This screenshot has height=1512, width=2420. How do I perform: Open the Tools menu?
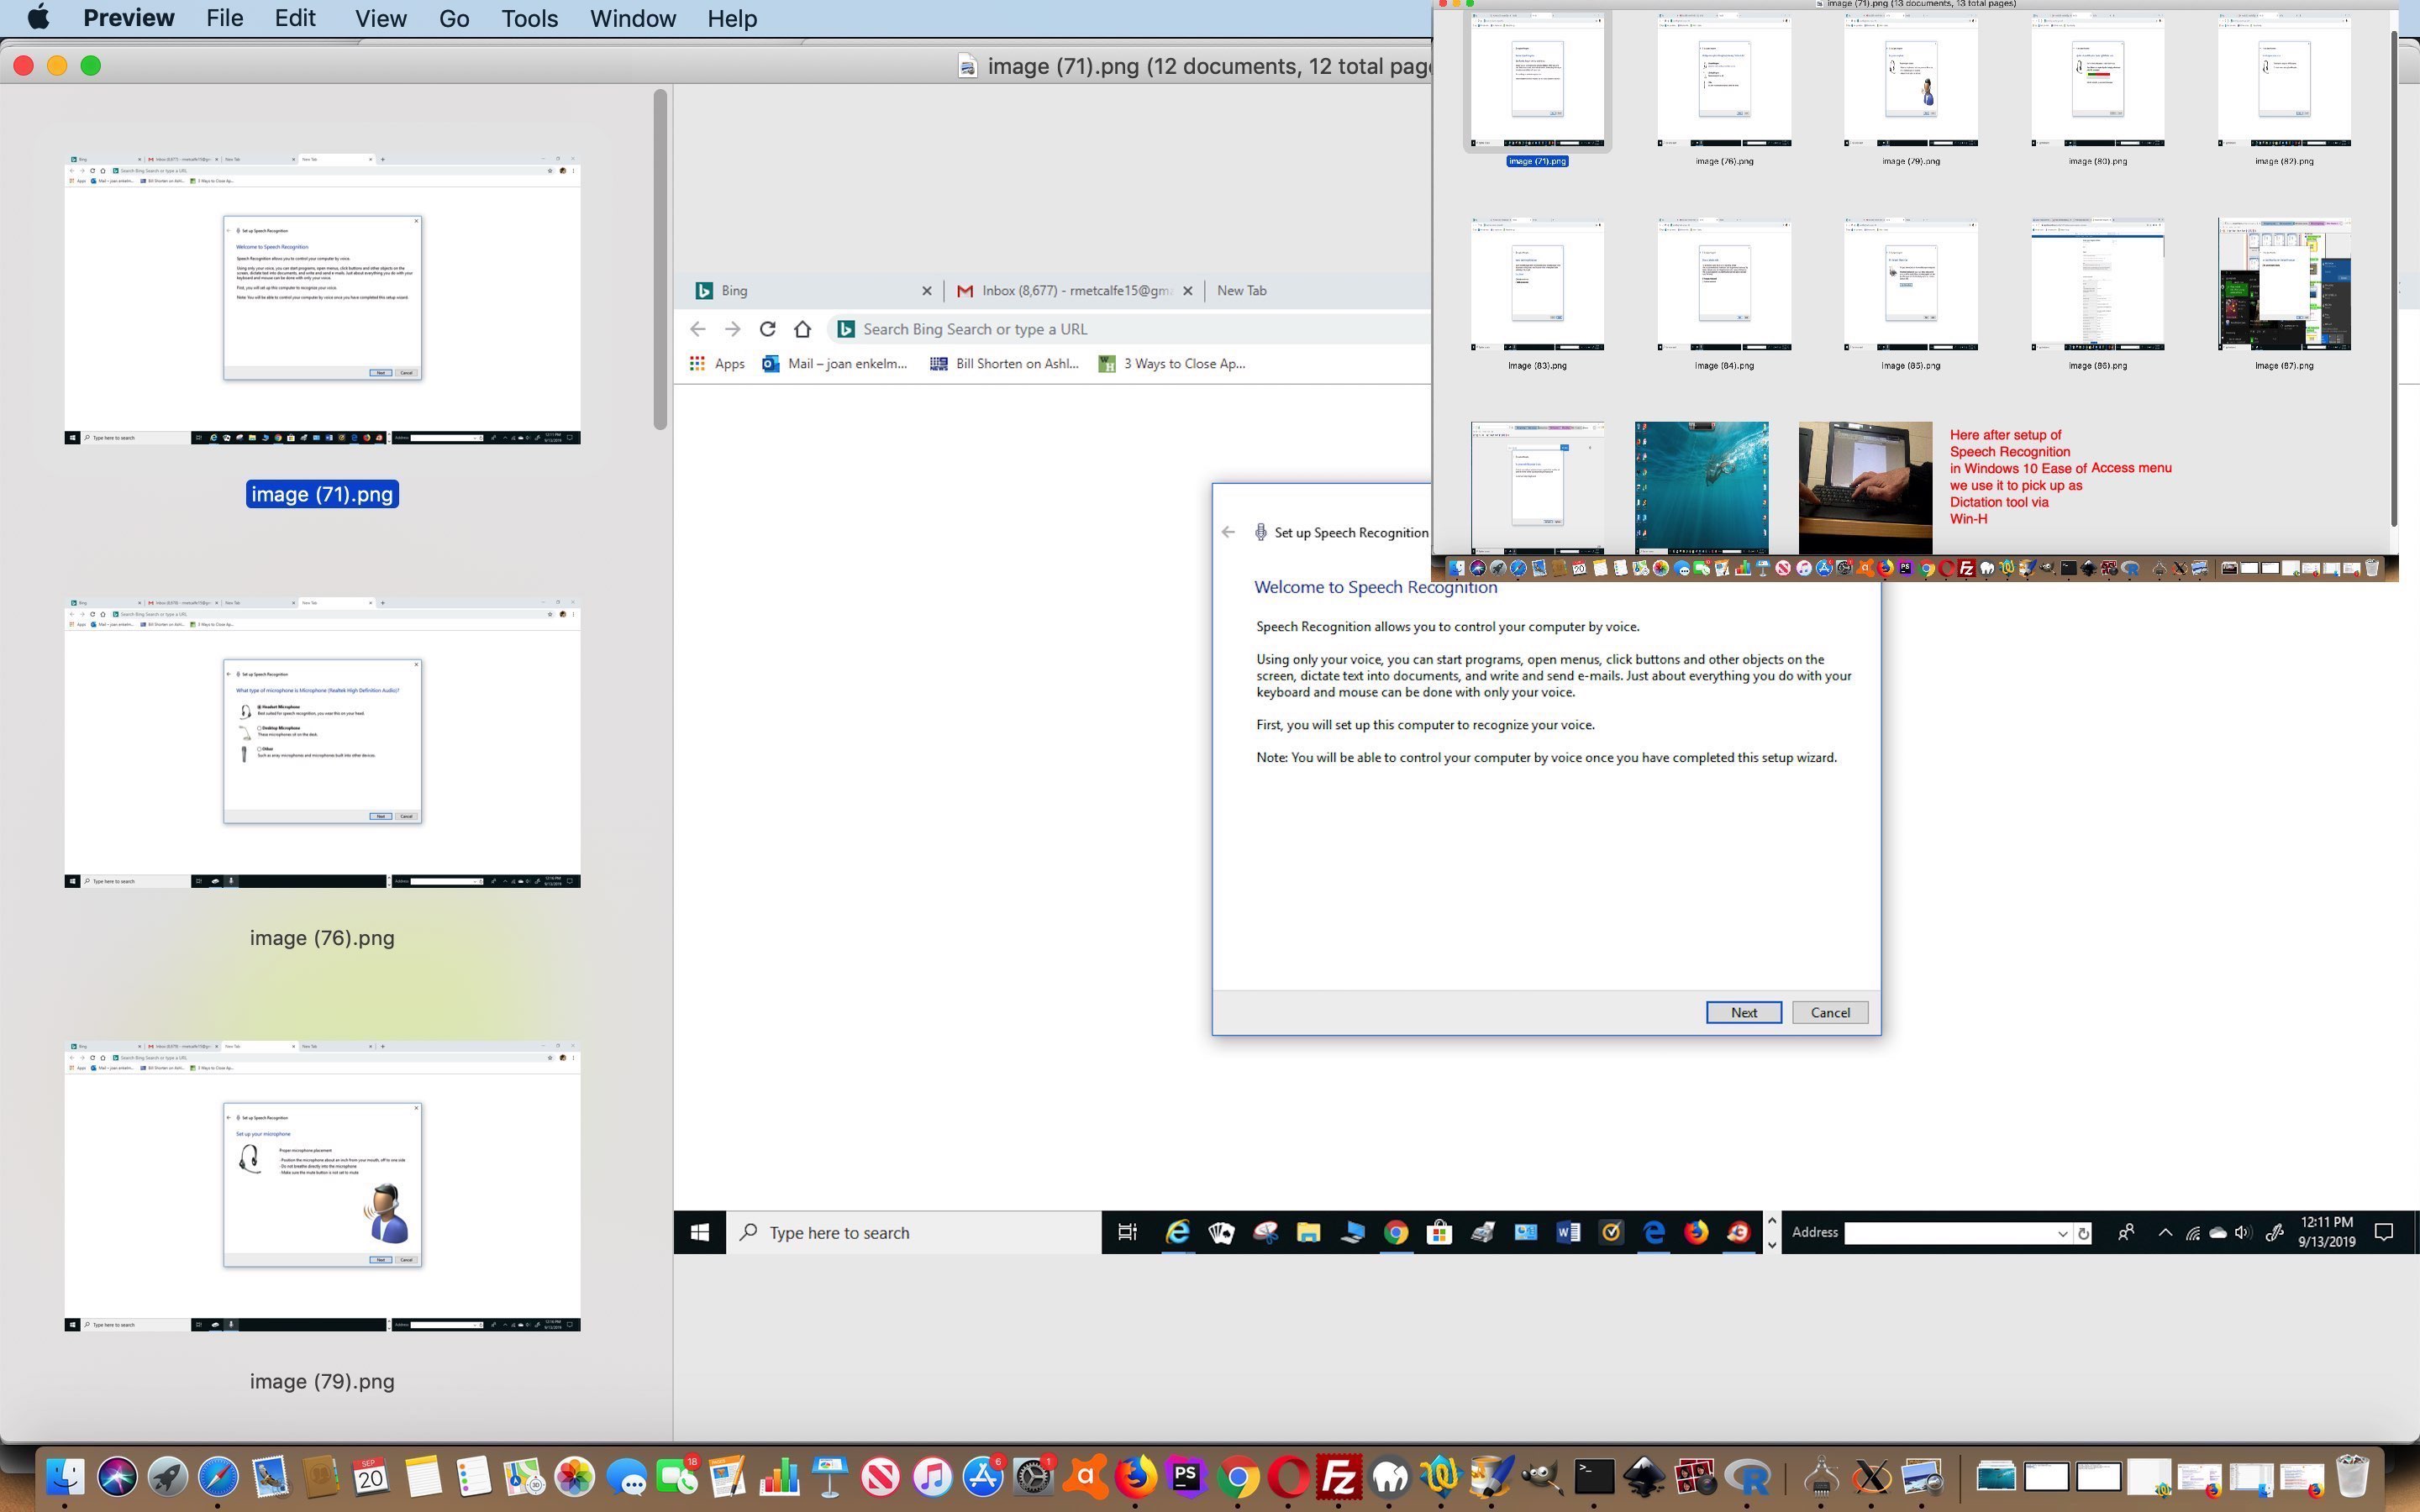click(529, 19)
